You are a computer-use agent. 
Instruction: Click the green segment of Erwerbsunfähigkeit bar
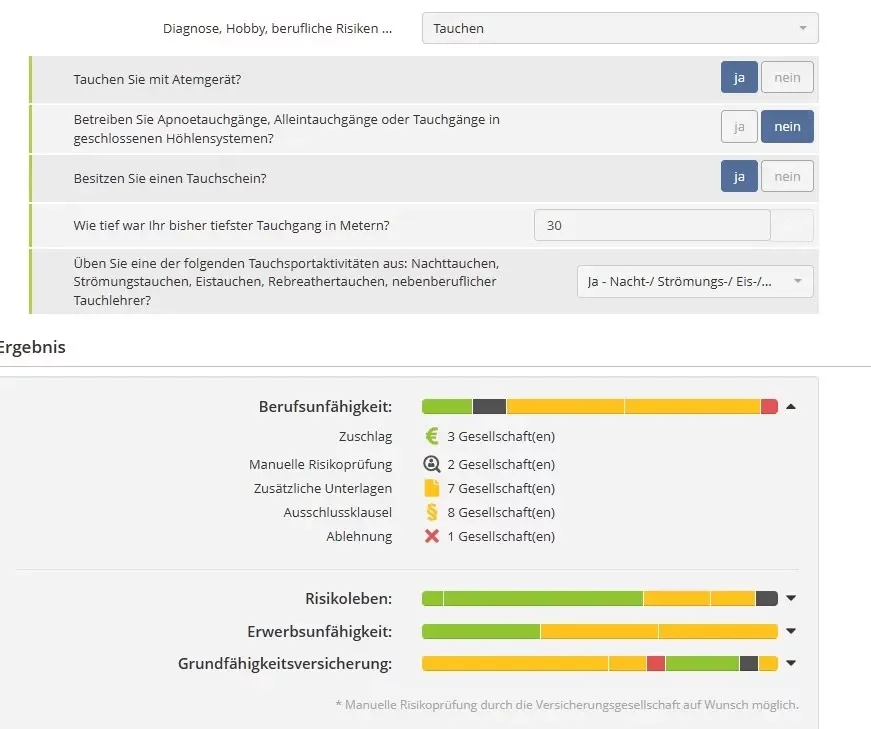coord(481,632)
